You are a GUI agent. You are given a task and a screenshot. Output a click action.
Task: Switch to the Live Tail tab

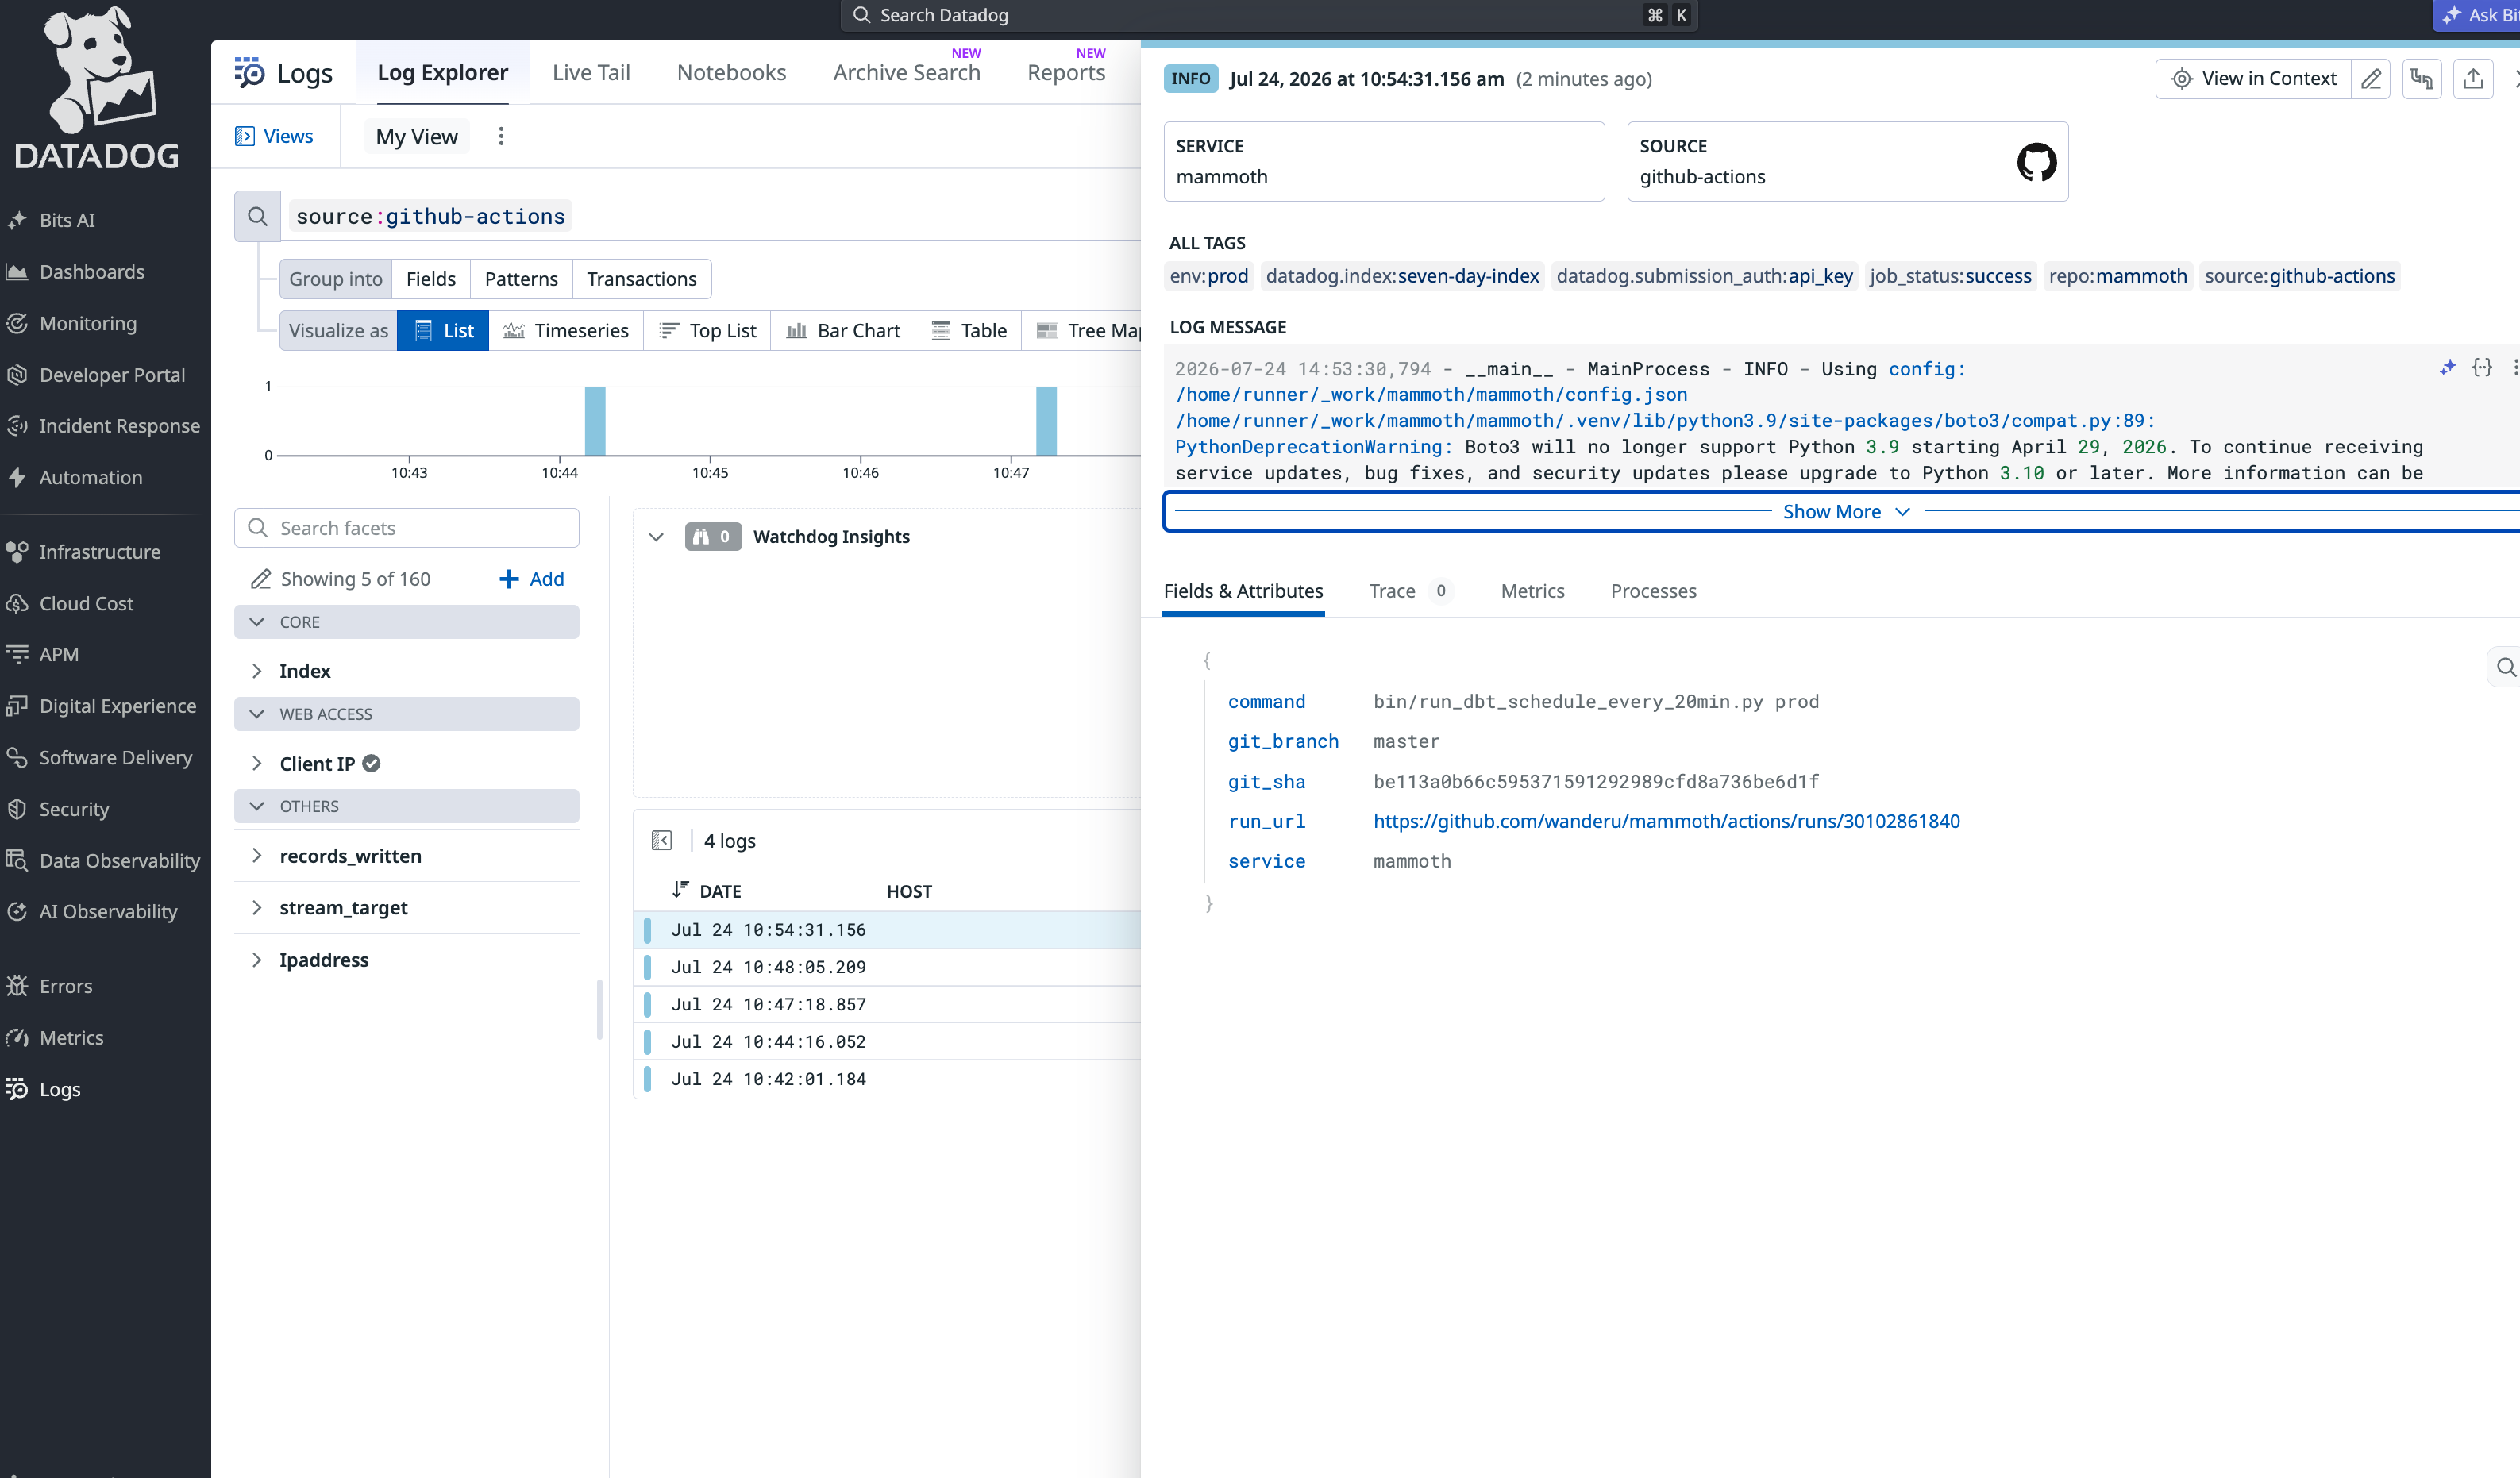591,73
